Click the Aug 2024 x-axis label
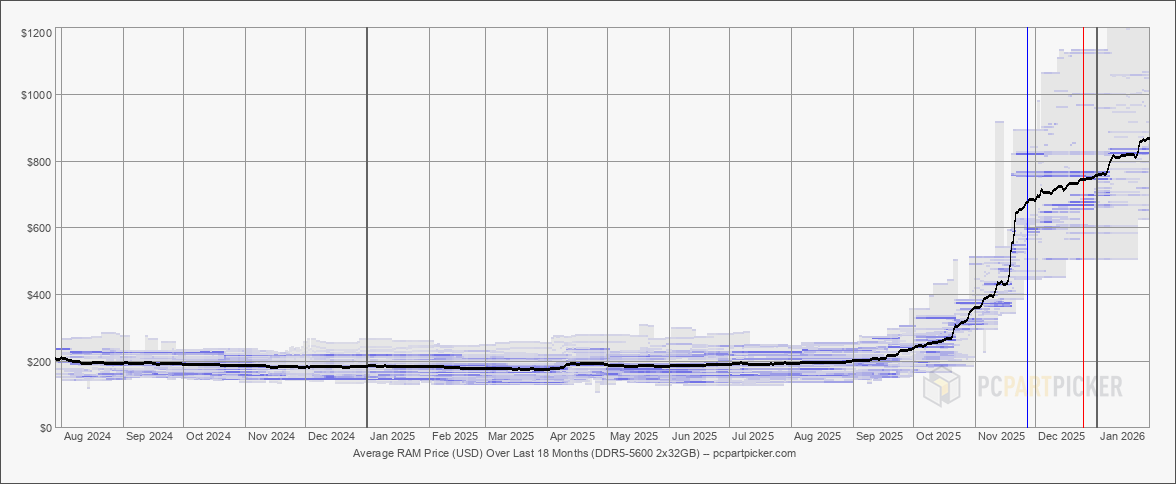This screenshot has width=1176, height=484. pos(87,437)
